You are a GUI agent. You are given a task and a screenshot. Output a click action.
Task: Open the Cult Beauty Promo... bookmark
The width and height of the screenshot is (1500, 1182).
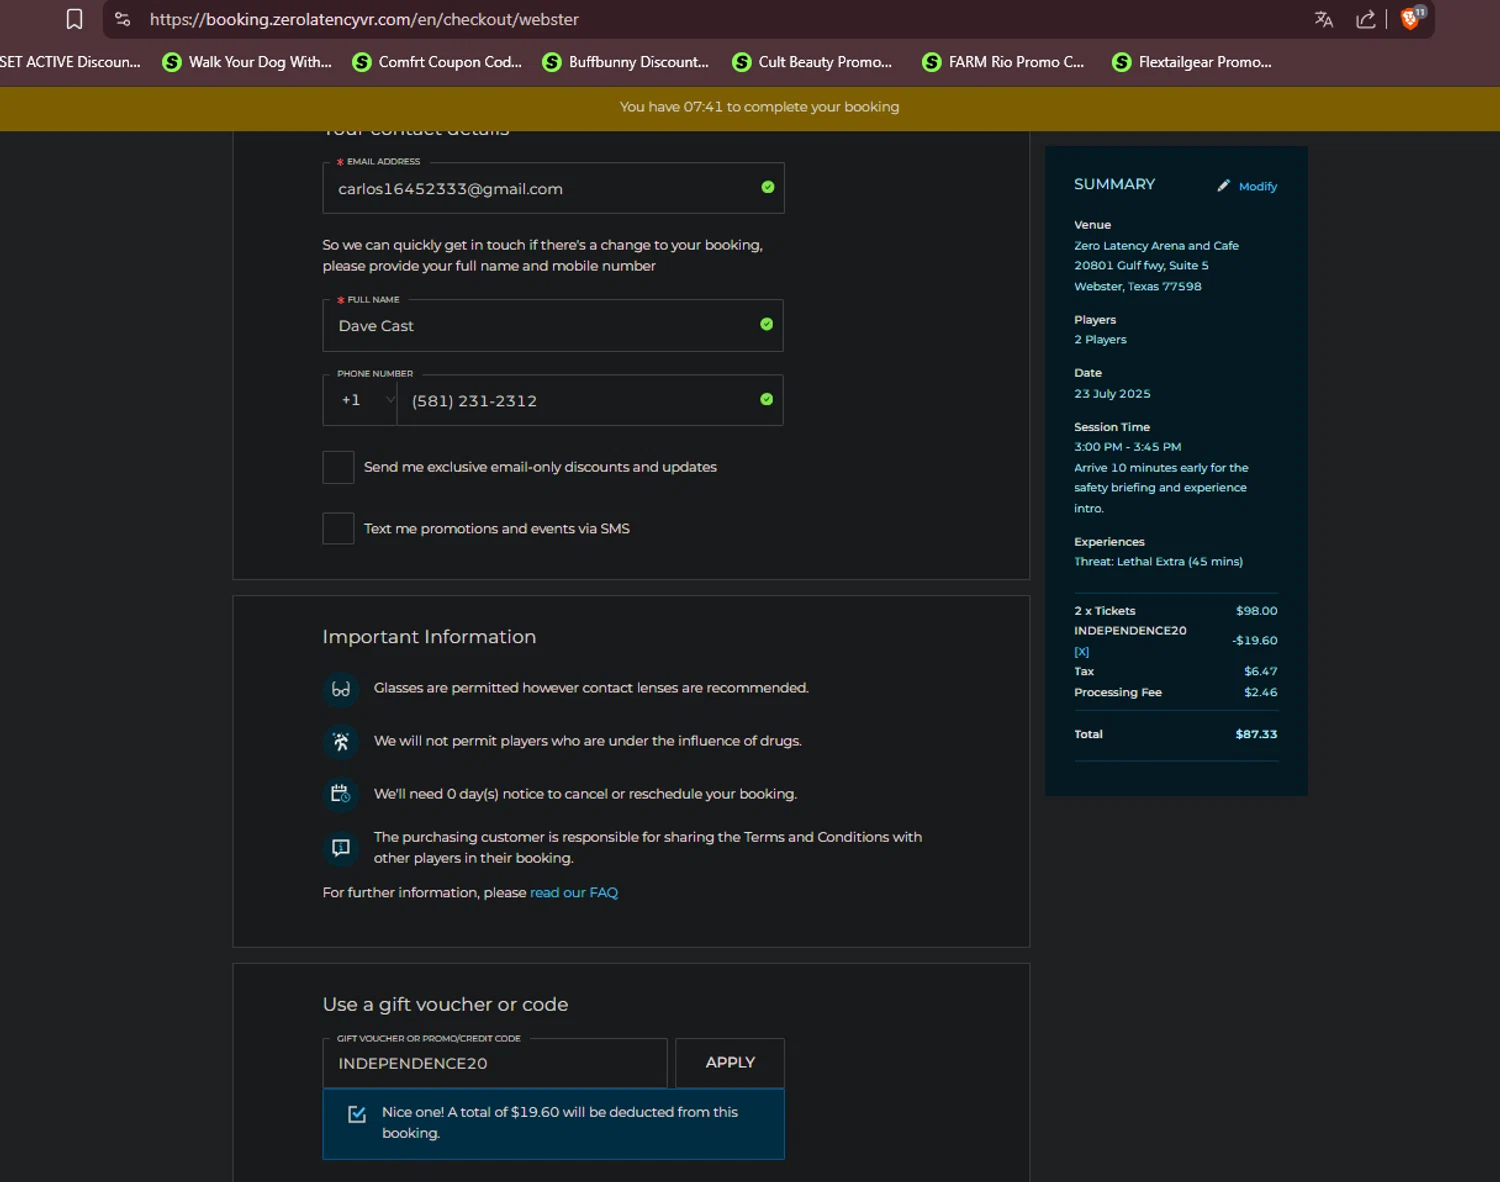812,62
